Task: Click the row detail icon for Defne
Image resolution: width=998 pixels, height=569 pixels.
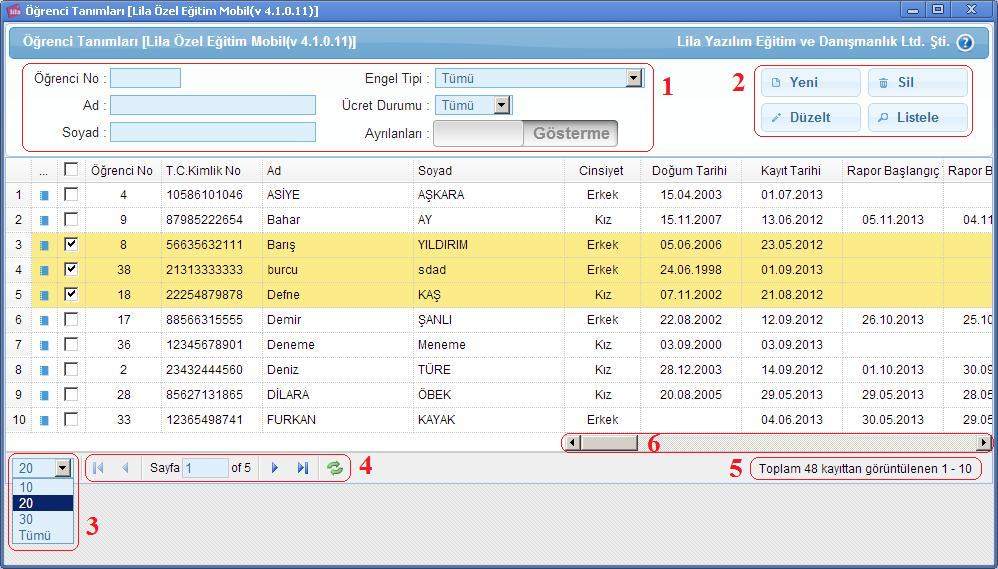Action: point(44,295)
